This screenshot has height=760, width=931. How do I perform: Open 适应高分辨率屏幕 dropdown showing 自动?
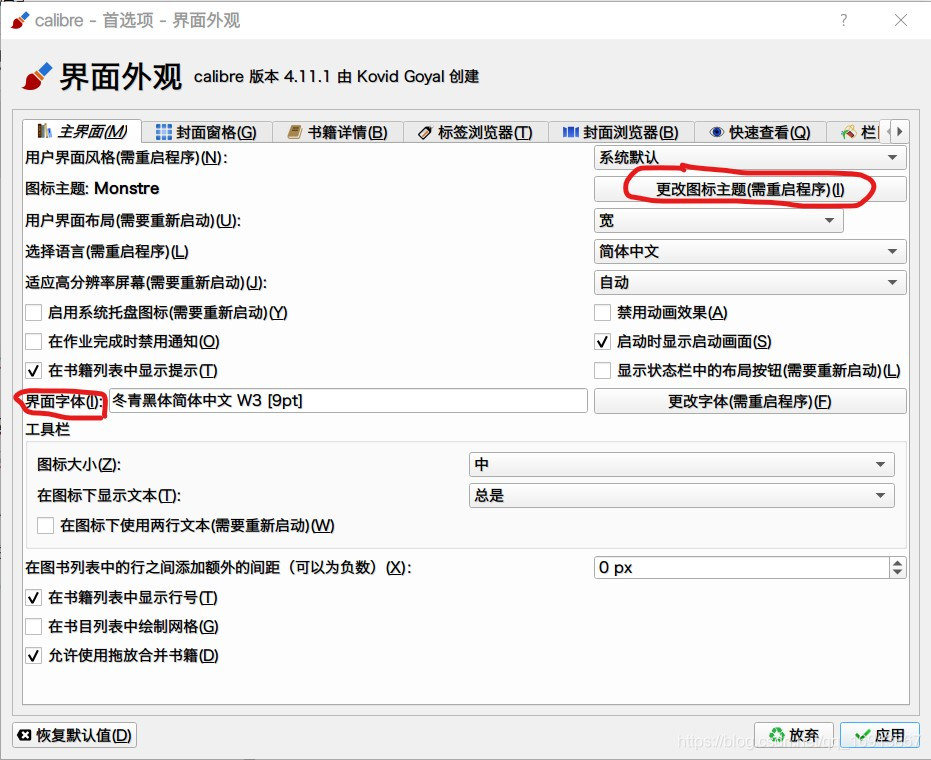click(750, 282)
